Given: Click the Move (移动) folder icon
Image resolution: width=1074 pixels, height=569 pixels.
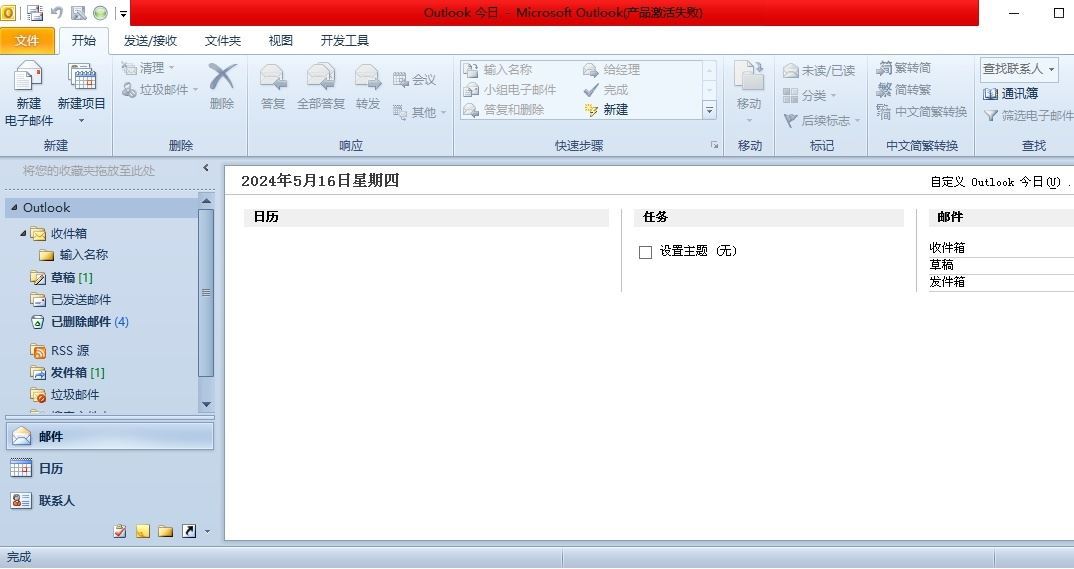Looking at the screenshot, I should [x=749, y=75].
